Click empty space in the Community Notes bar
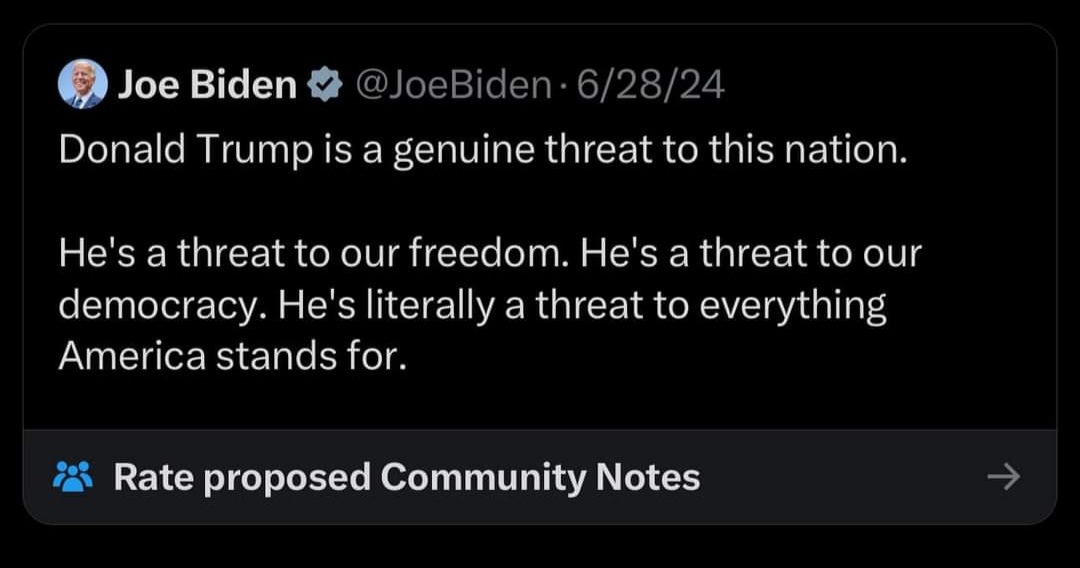Image resolution: width=1080 pixels, height=568 pixels. coord(850,477)
